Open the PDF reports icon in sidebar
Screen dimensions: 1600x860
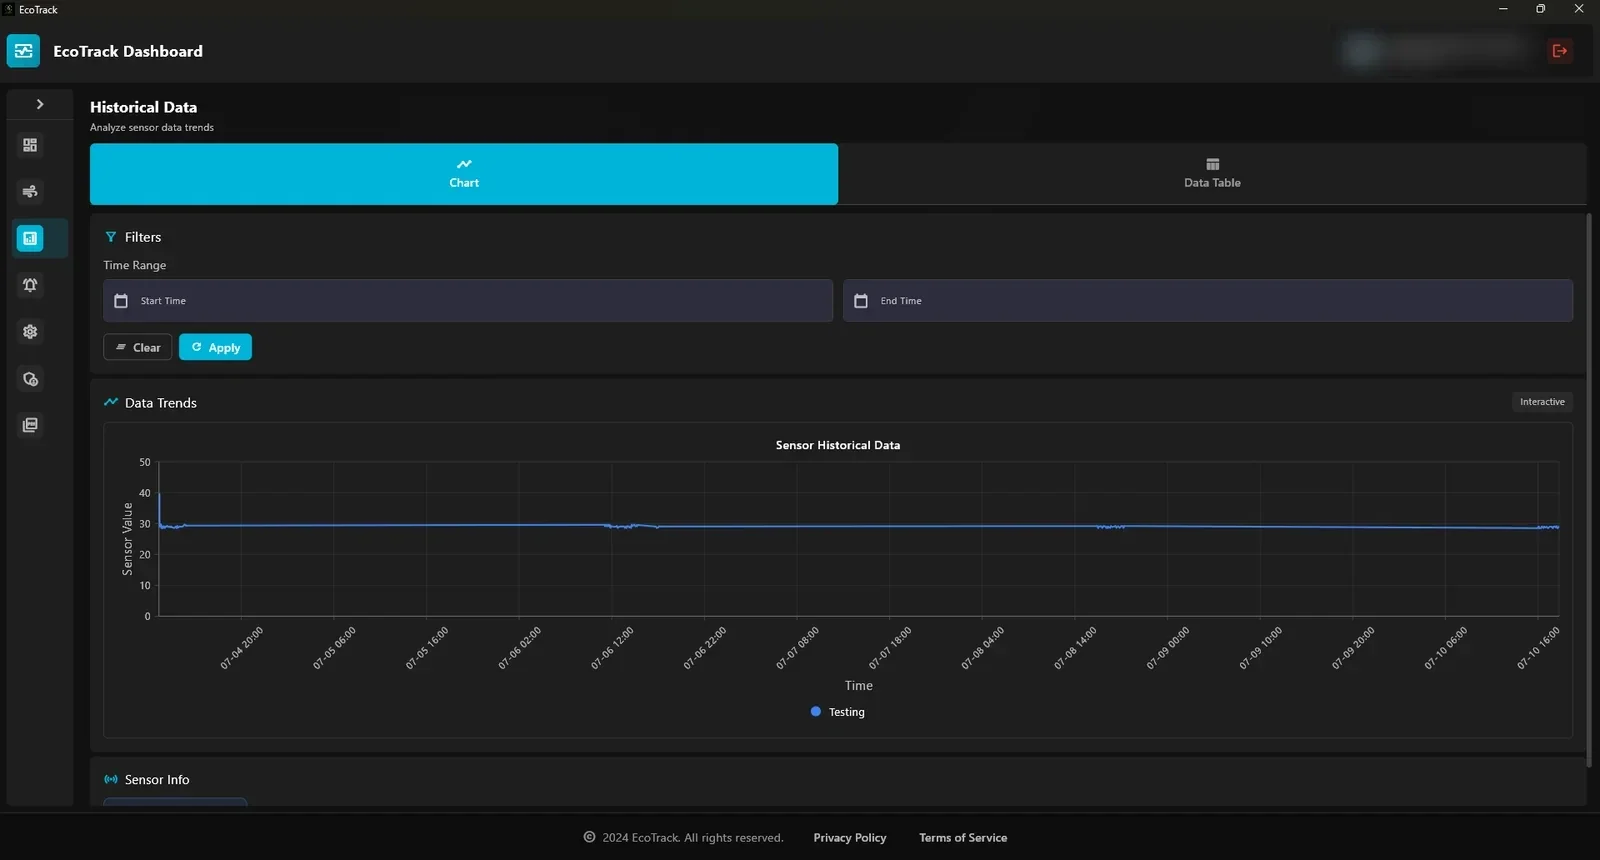point(30,425)
